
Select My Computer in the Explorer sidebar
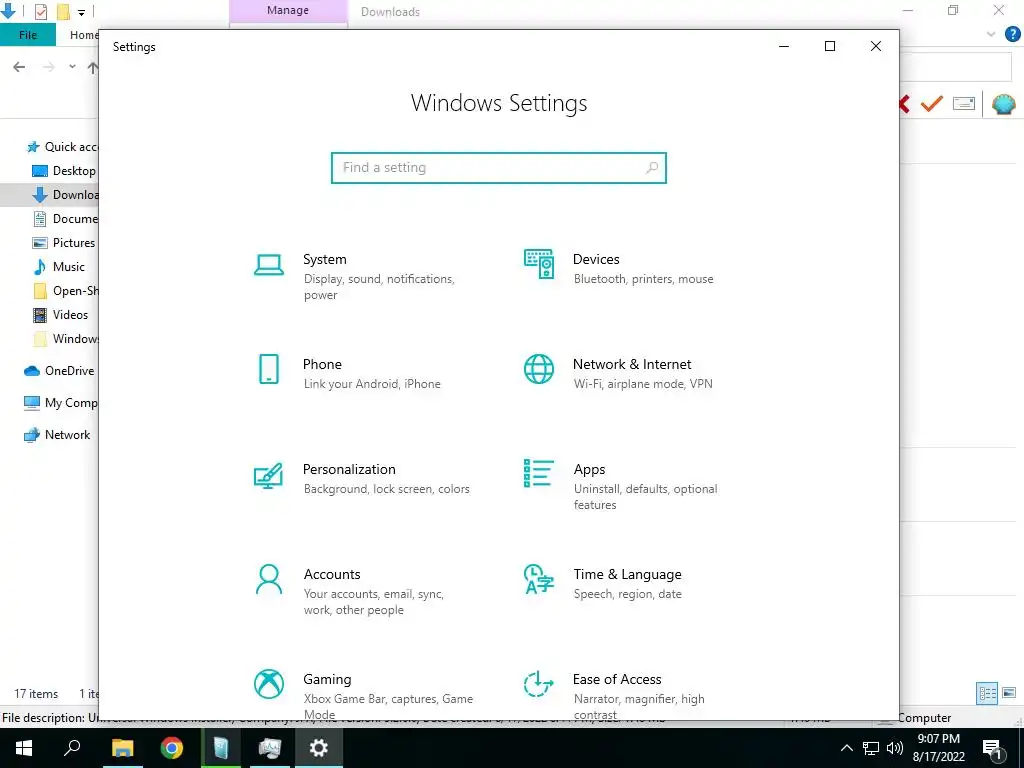click(x=61, y=403)
